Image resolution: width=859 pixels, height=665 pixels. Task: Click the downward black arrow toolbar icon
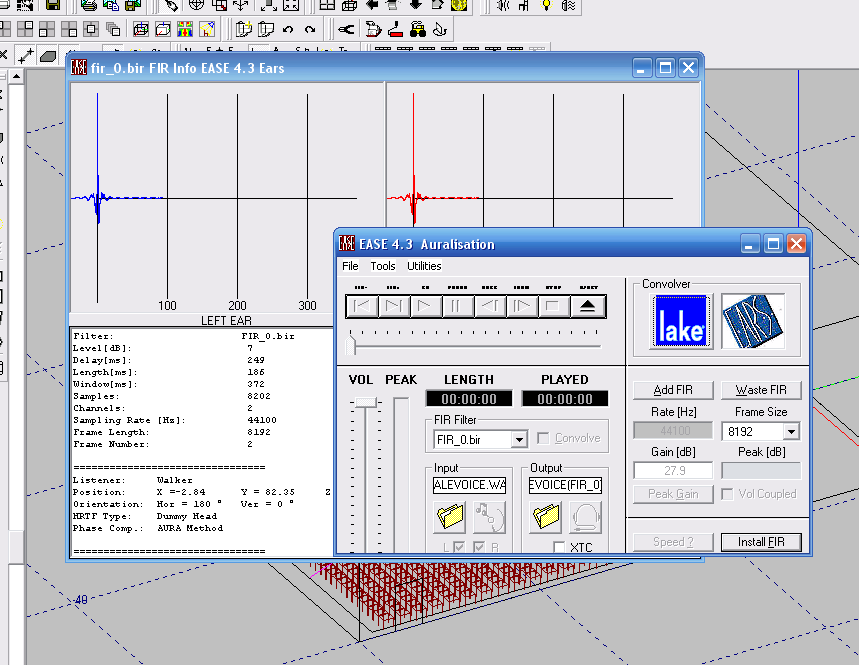pyautogui.click(x=416, y=5)
